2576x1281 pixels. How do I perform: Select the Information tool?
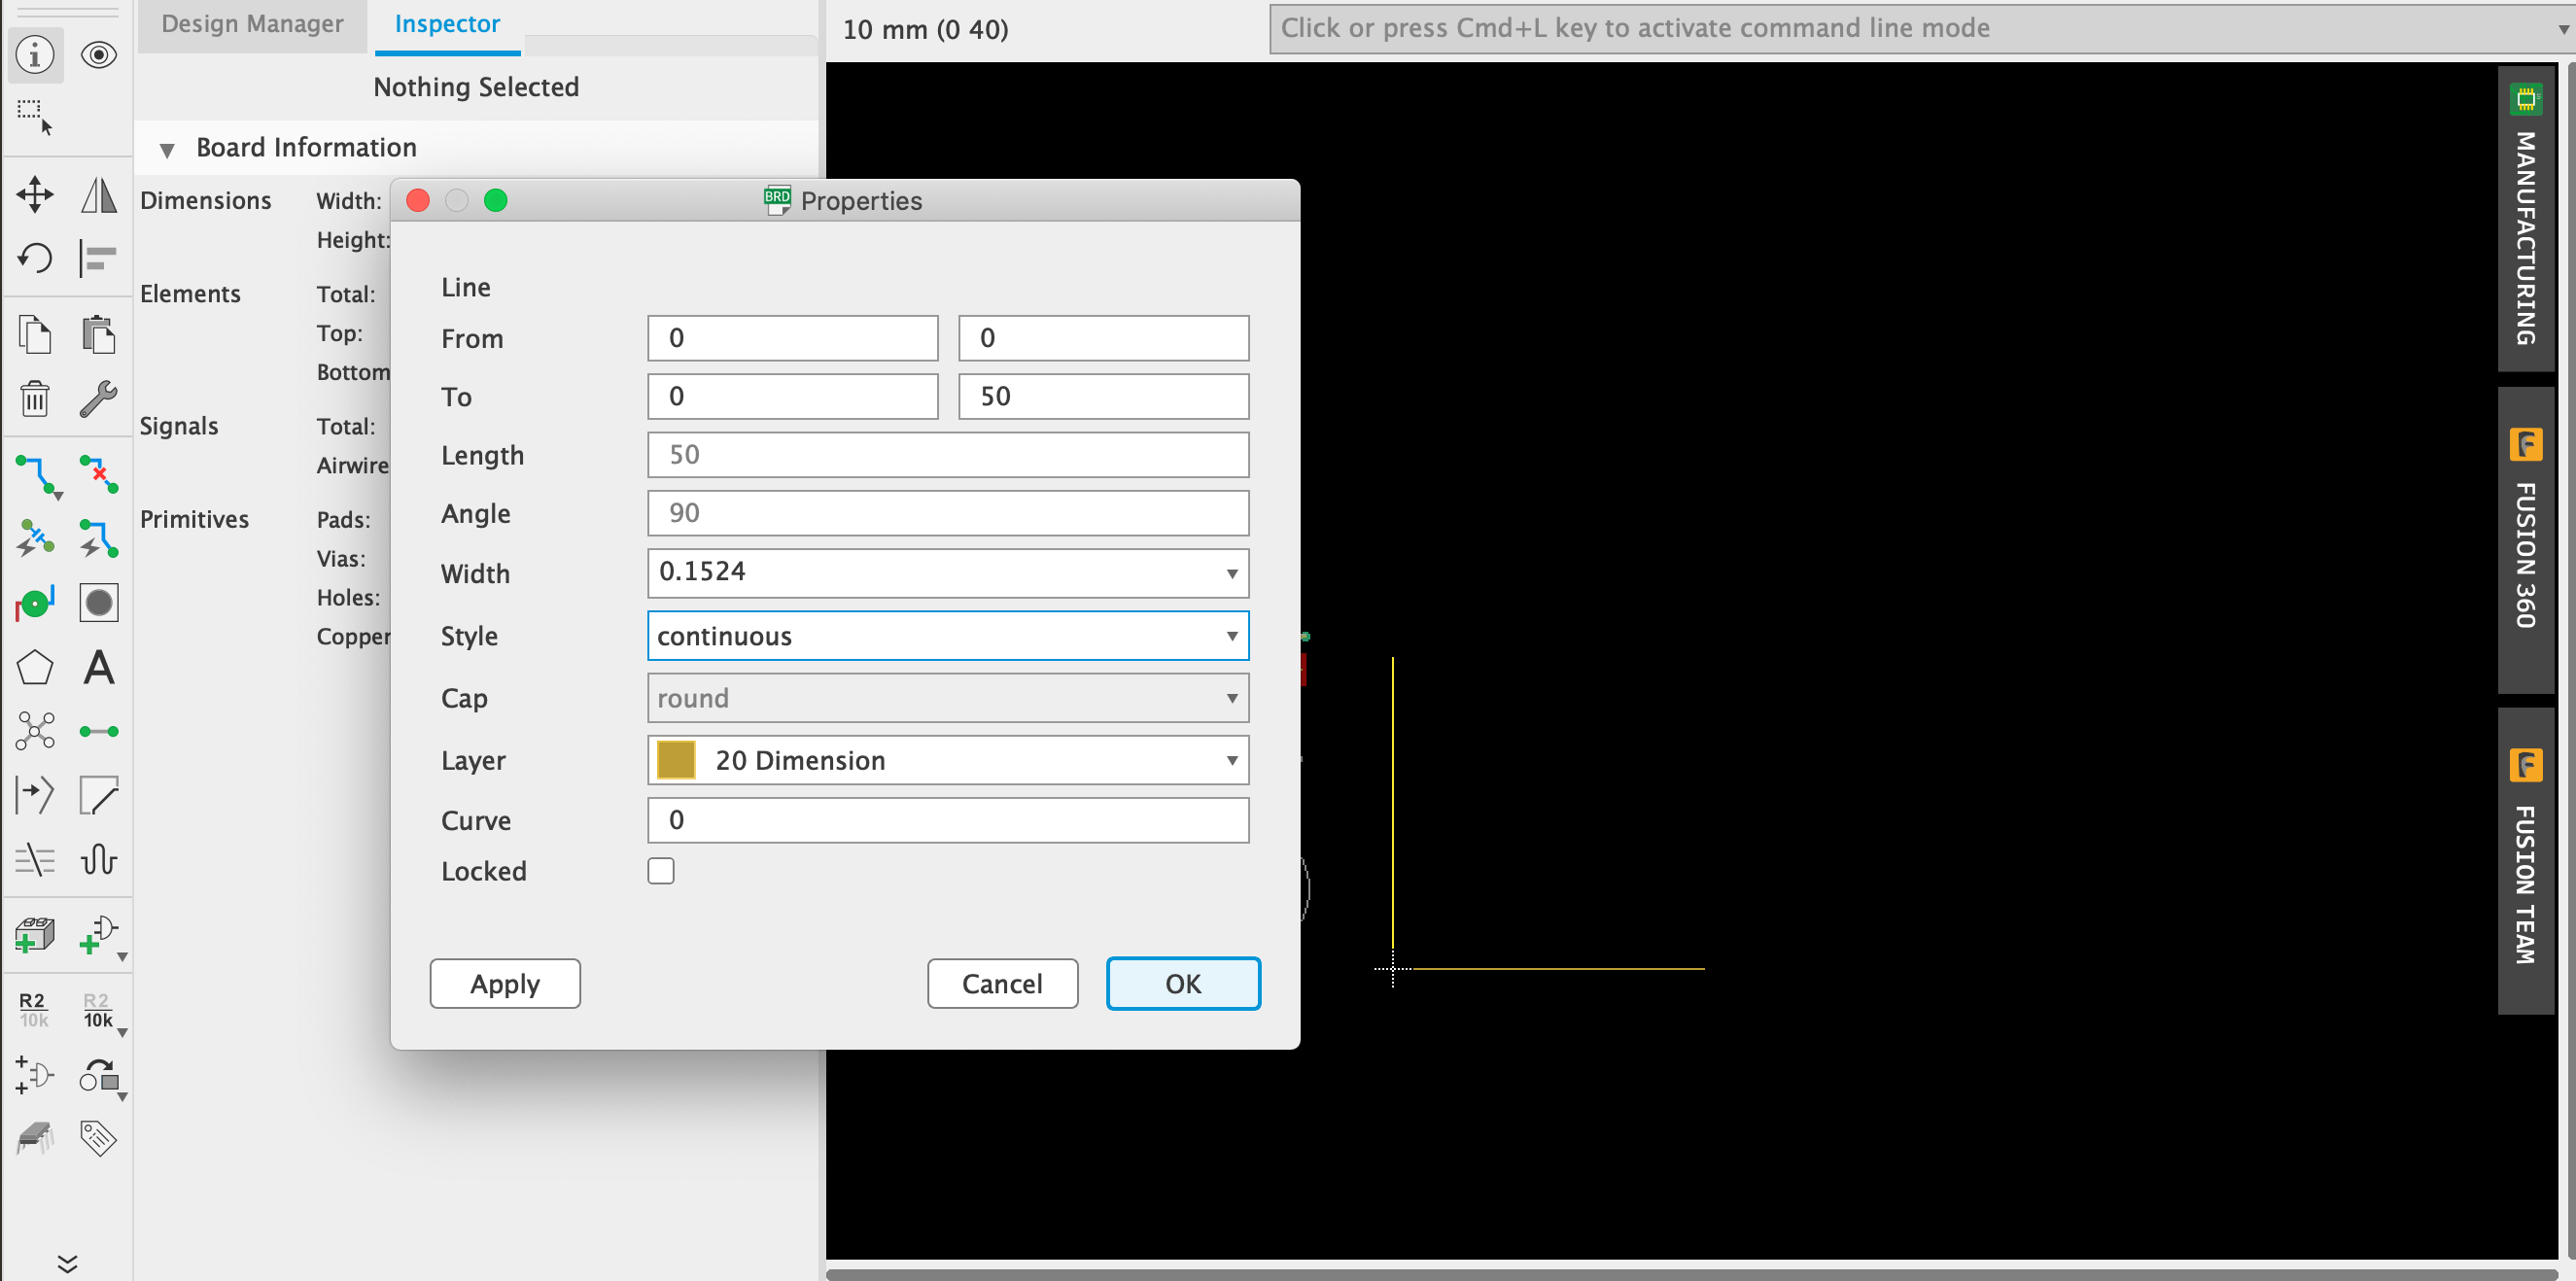(35, 55)
